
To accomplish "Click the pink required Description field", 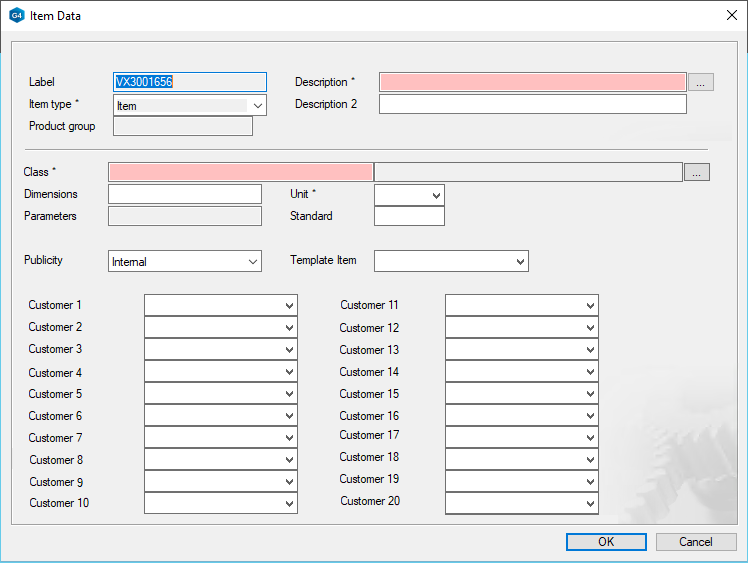I will (532, 82).
